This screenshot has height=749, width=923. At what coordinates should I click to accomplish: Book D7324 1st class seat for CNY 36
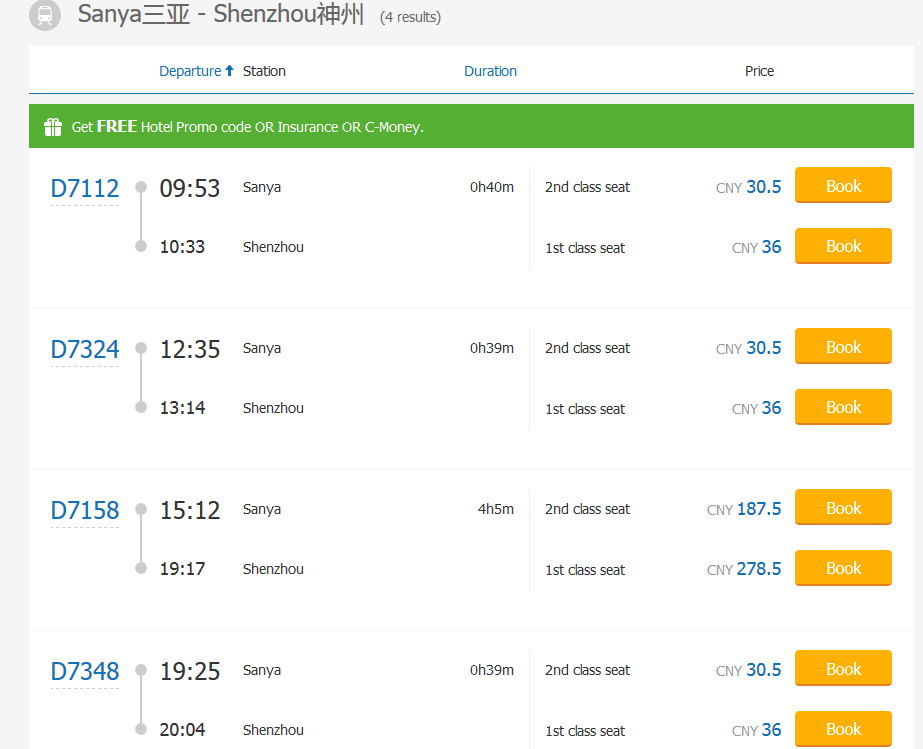pyautogui.click(x=842, y=407)
